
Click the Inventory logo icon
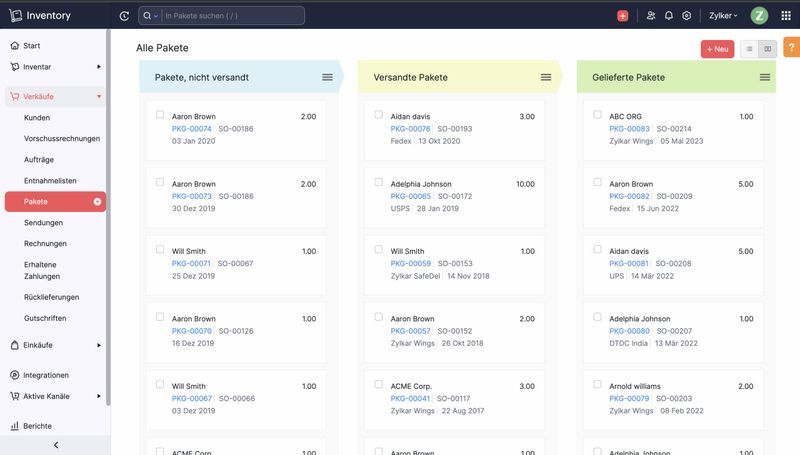point(15,15)
